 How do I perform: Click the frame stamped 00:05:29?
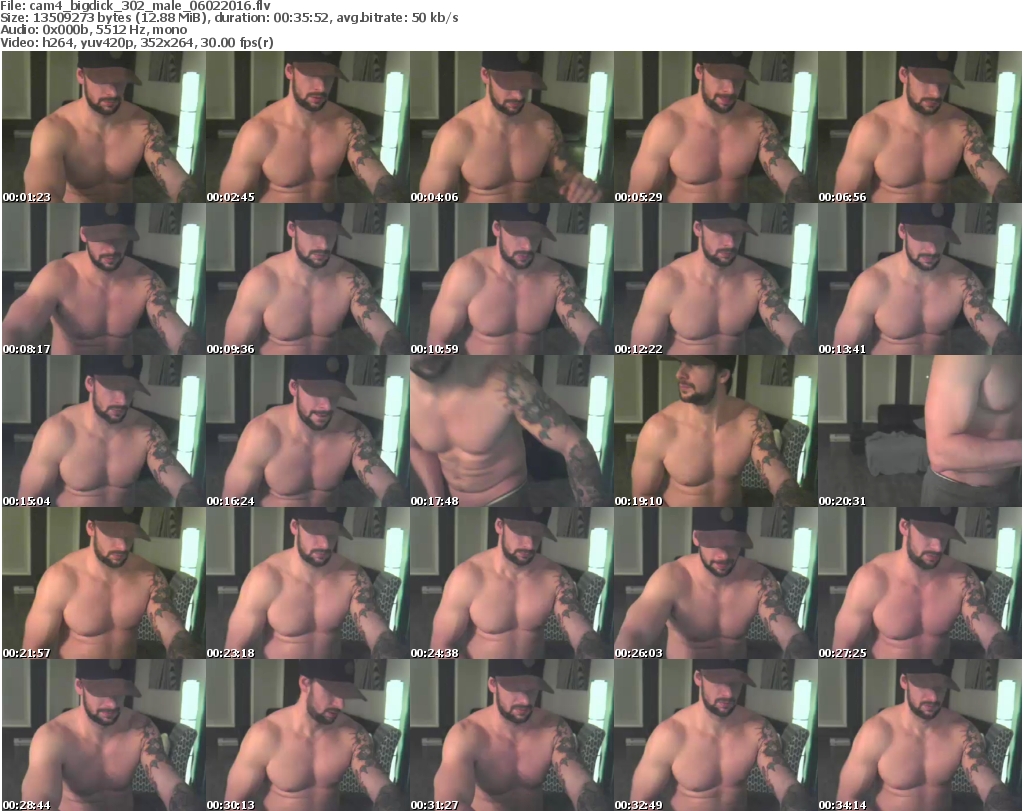(x=716, y=127)
